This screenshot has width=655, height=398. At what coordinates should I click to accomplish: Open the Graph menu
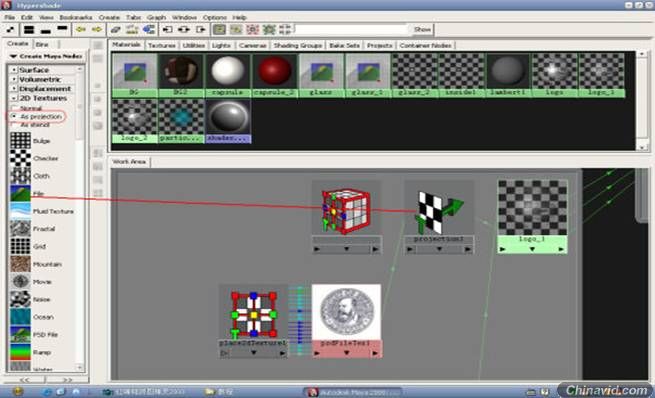tap(156, 18)
